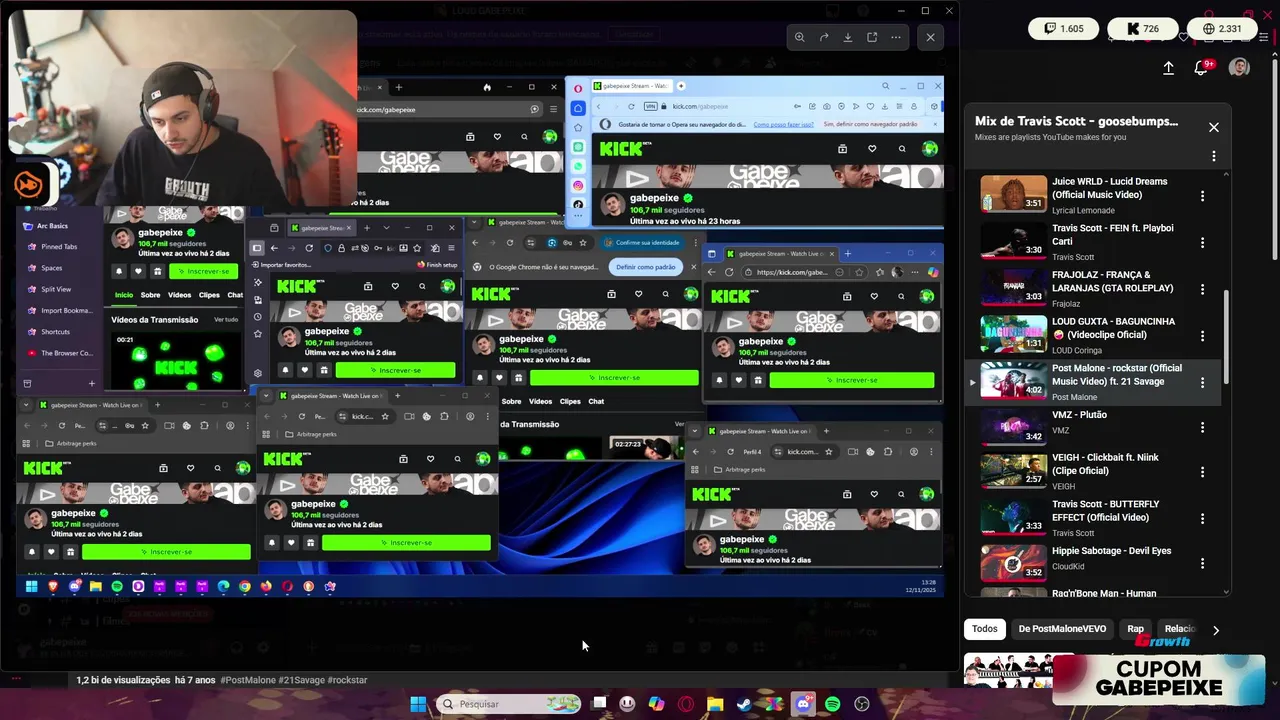
Task: Open options menu for VMZ - Plutão
Action: click(1202, 428)
